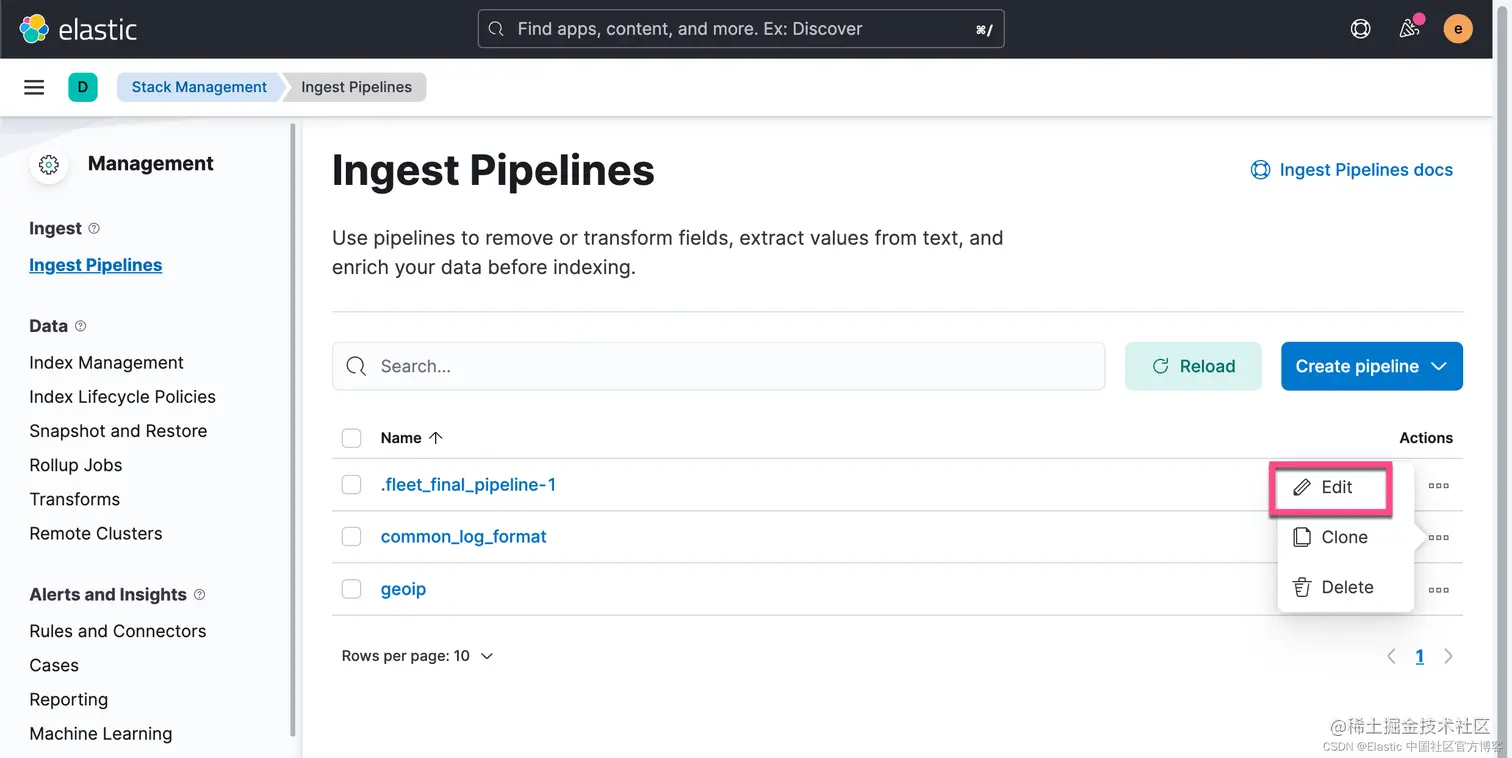Open the main navigation hamburger menu

click(x=34, y=87)
